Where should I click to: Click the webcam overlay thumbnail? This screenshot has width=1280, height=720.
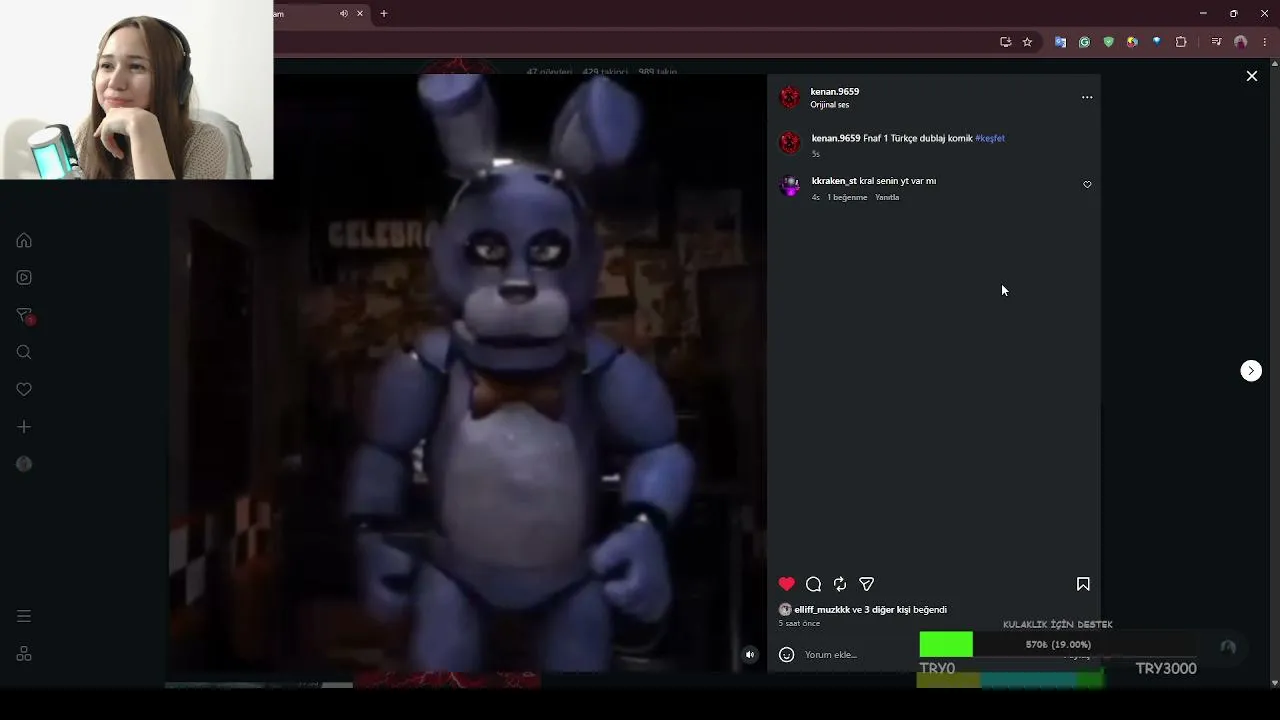[x=137, y=90]
